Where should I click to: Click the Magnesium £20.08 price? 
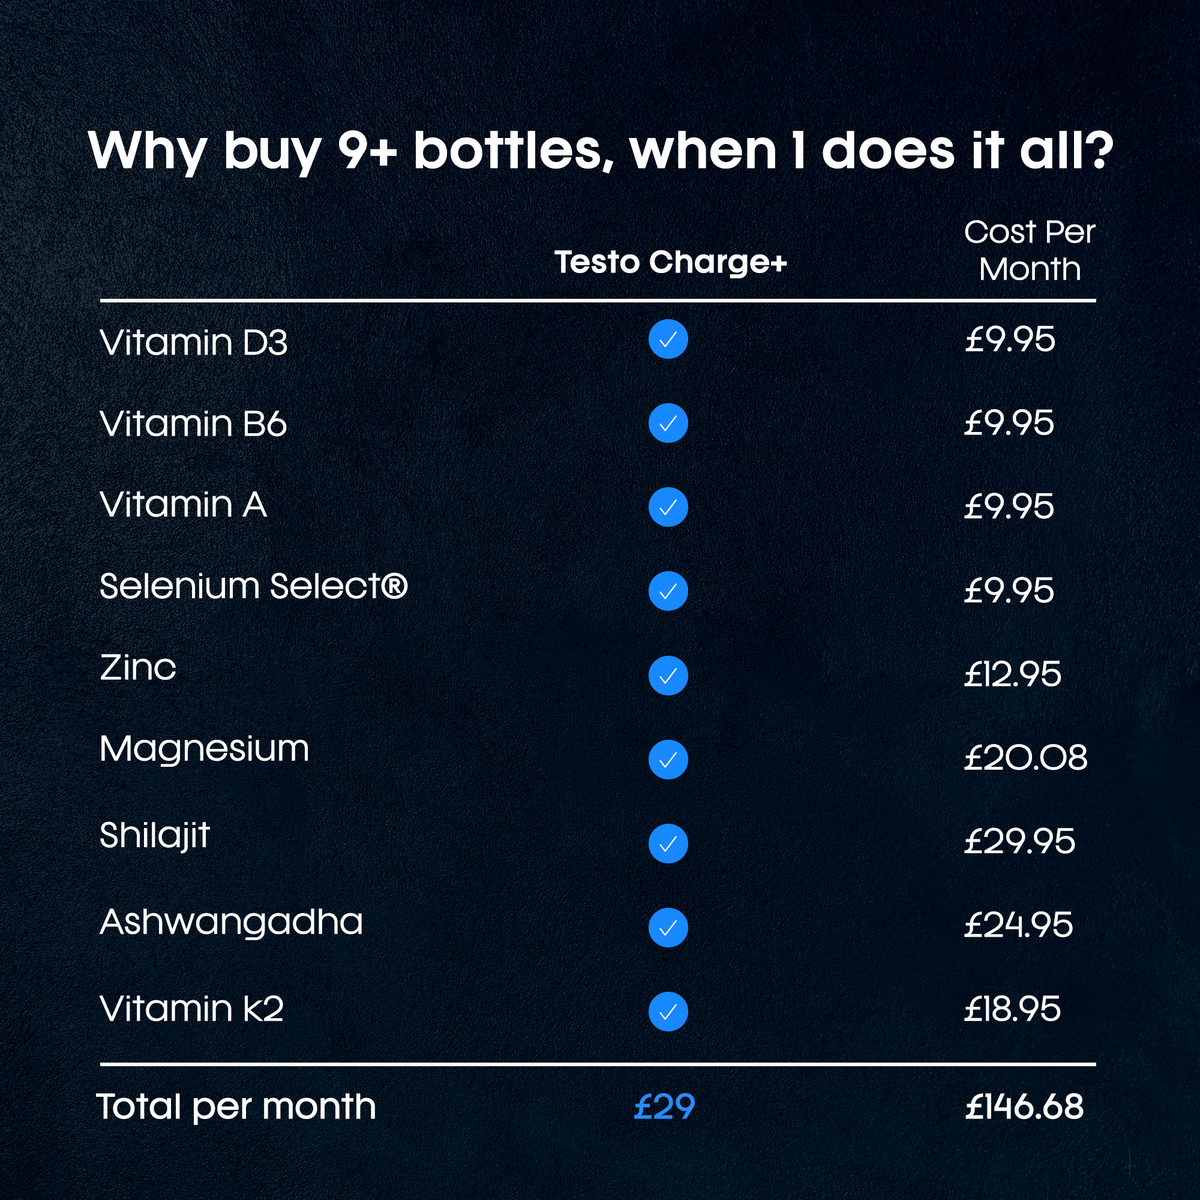pyautogui.click(x=1025, y=758)
